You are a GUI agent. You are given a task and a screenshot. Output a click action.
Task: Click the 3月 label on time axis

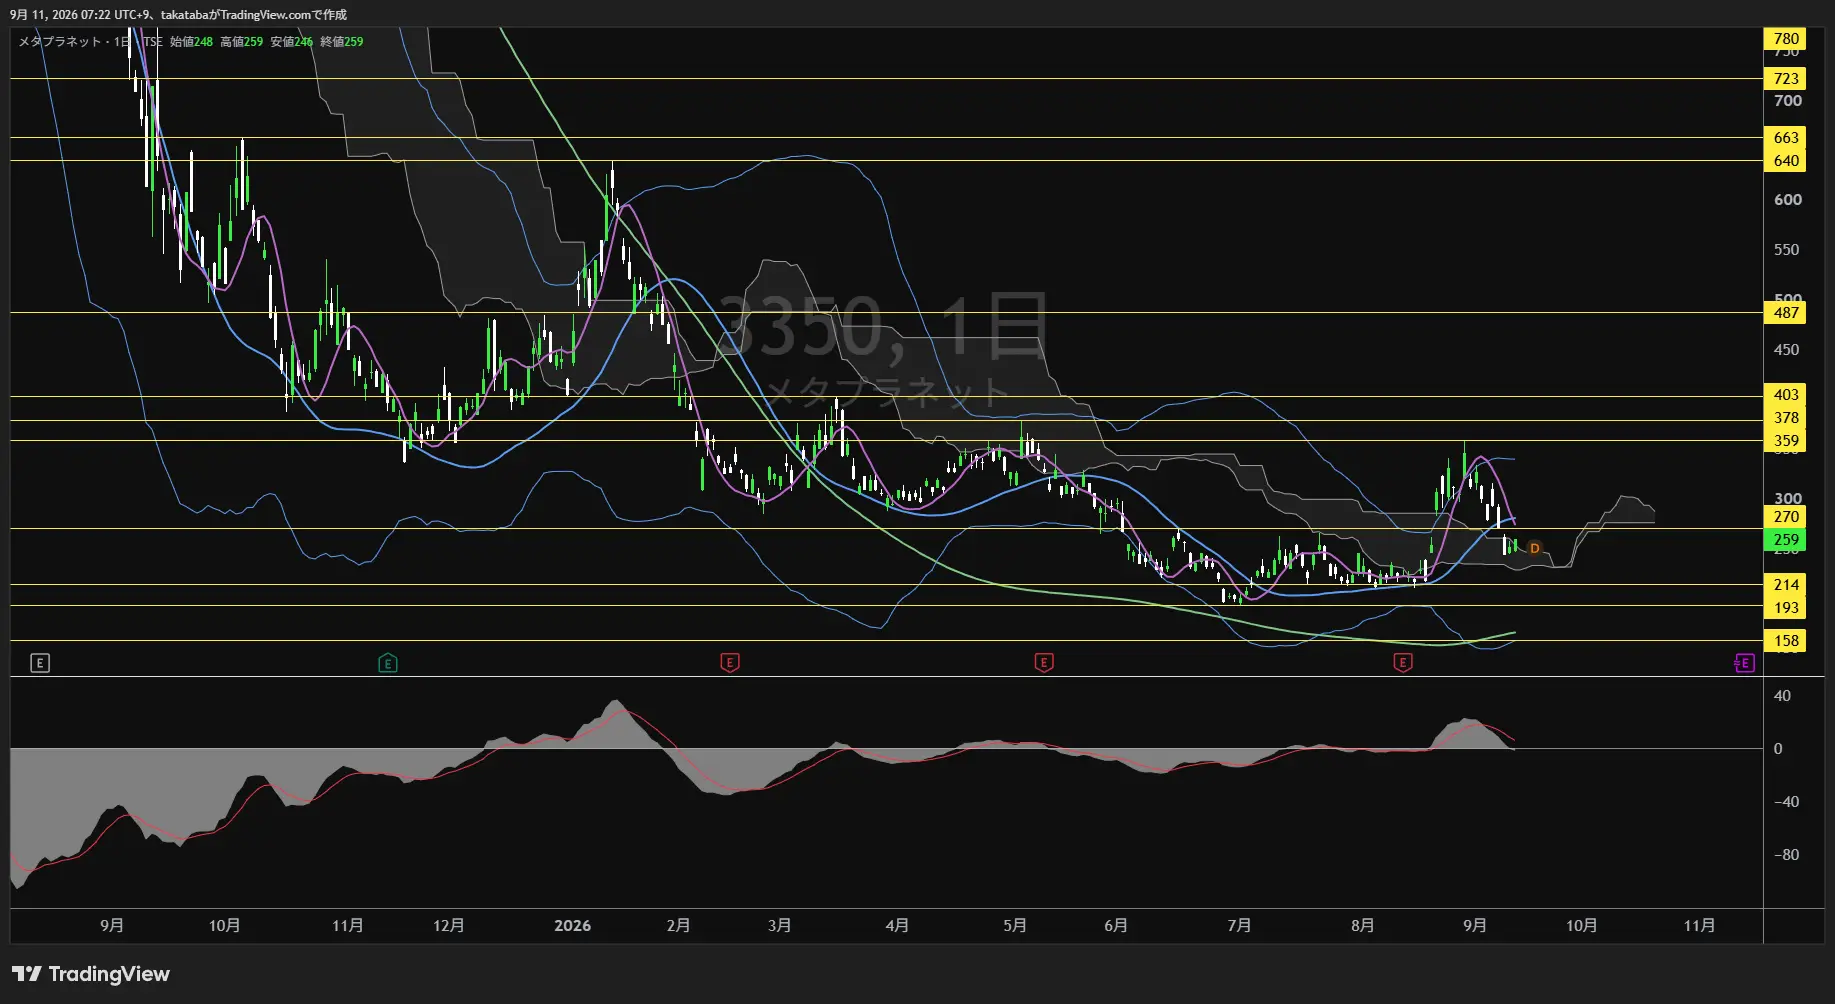pyautogui.click(x=779, y=926)
